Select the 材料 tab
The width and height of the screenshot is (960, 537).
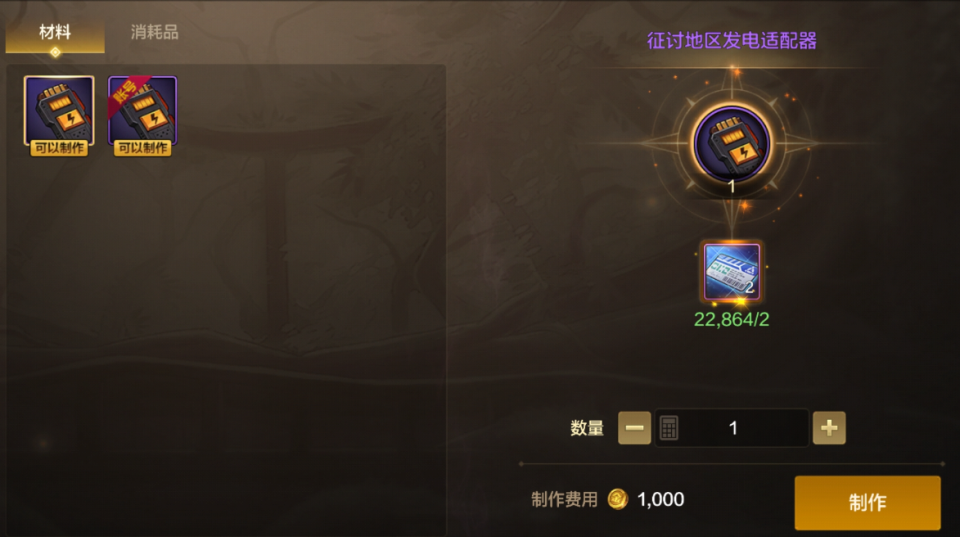[x=55, y=34]
